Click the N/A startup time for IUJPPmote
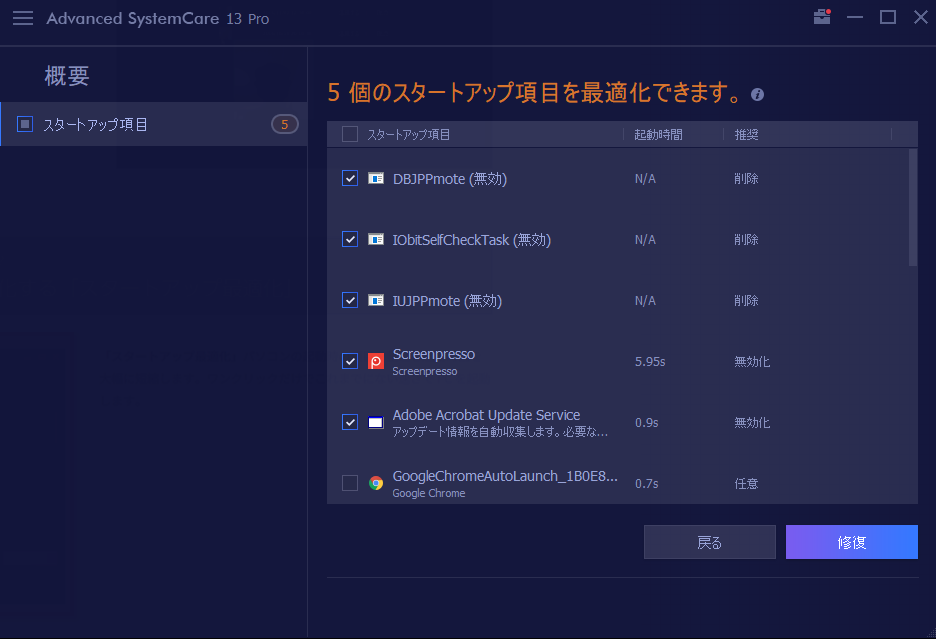This screenshot has width=936, height=639. 645,300
